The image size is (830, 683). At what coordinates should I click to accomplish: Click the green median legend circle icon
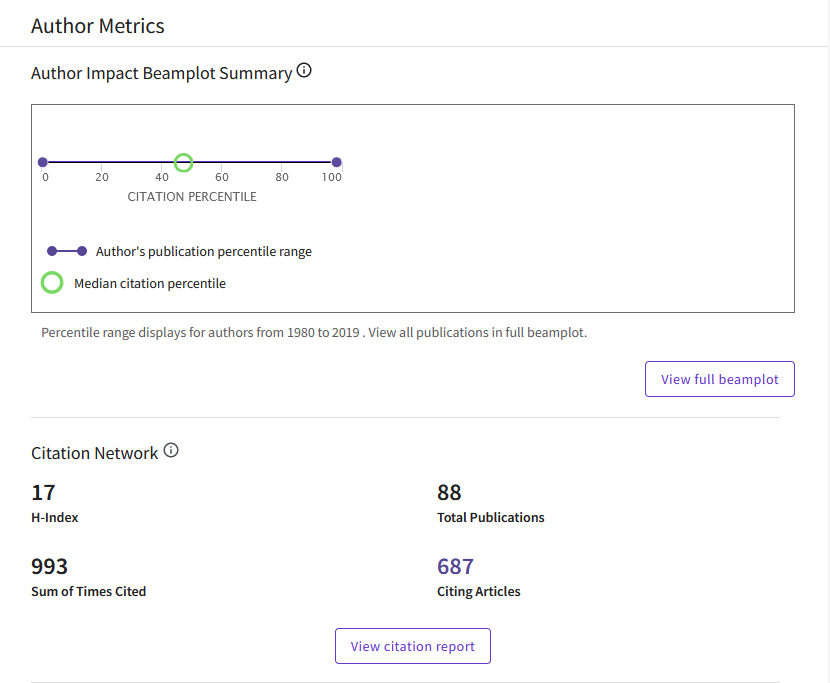[x=52, y=283]
